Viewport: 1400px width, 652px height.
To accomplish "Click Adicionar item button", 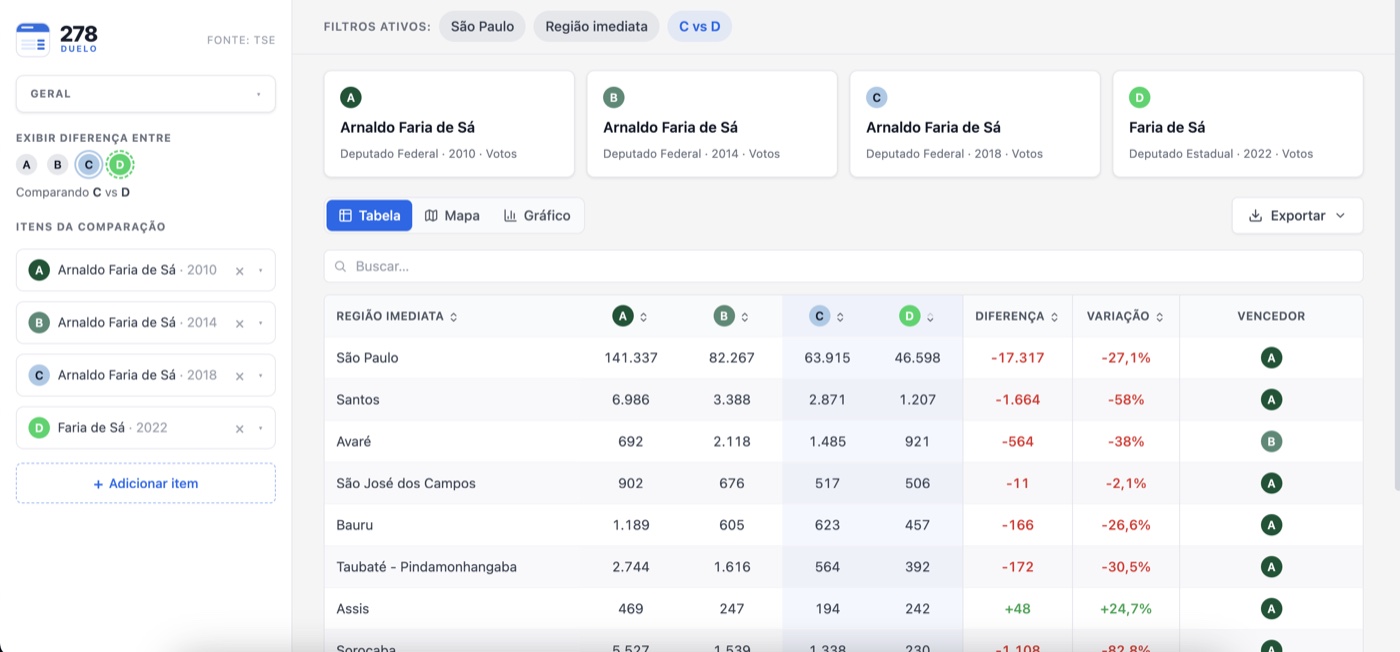I will pyautogui.click(x=146, y=483).
